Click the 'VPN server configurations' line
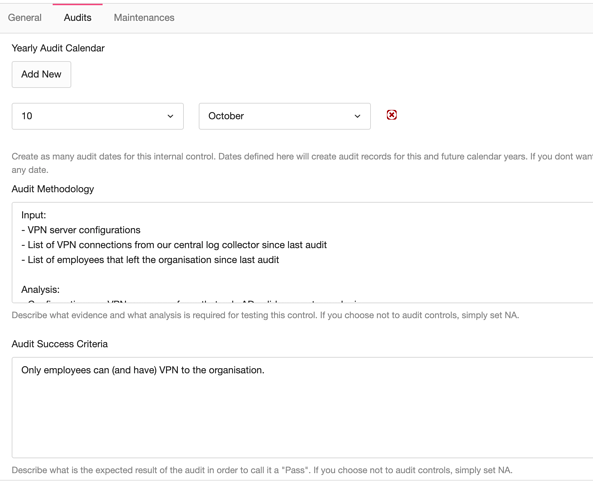The image size is (593, 500). coord(81,230)
